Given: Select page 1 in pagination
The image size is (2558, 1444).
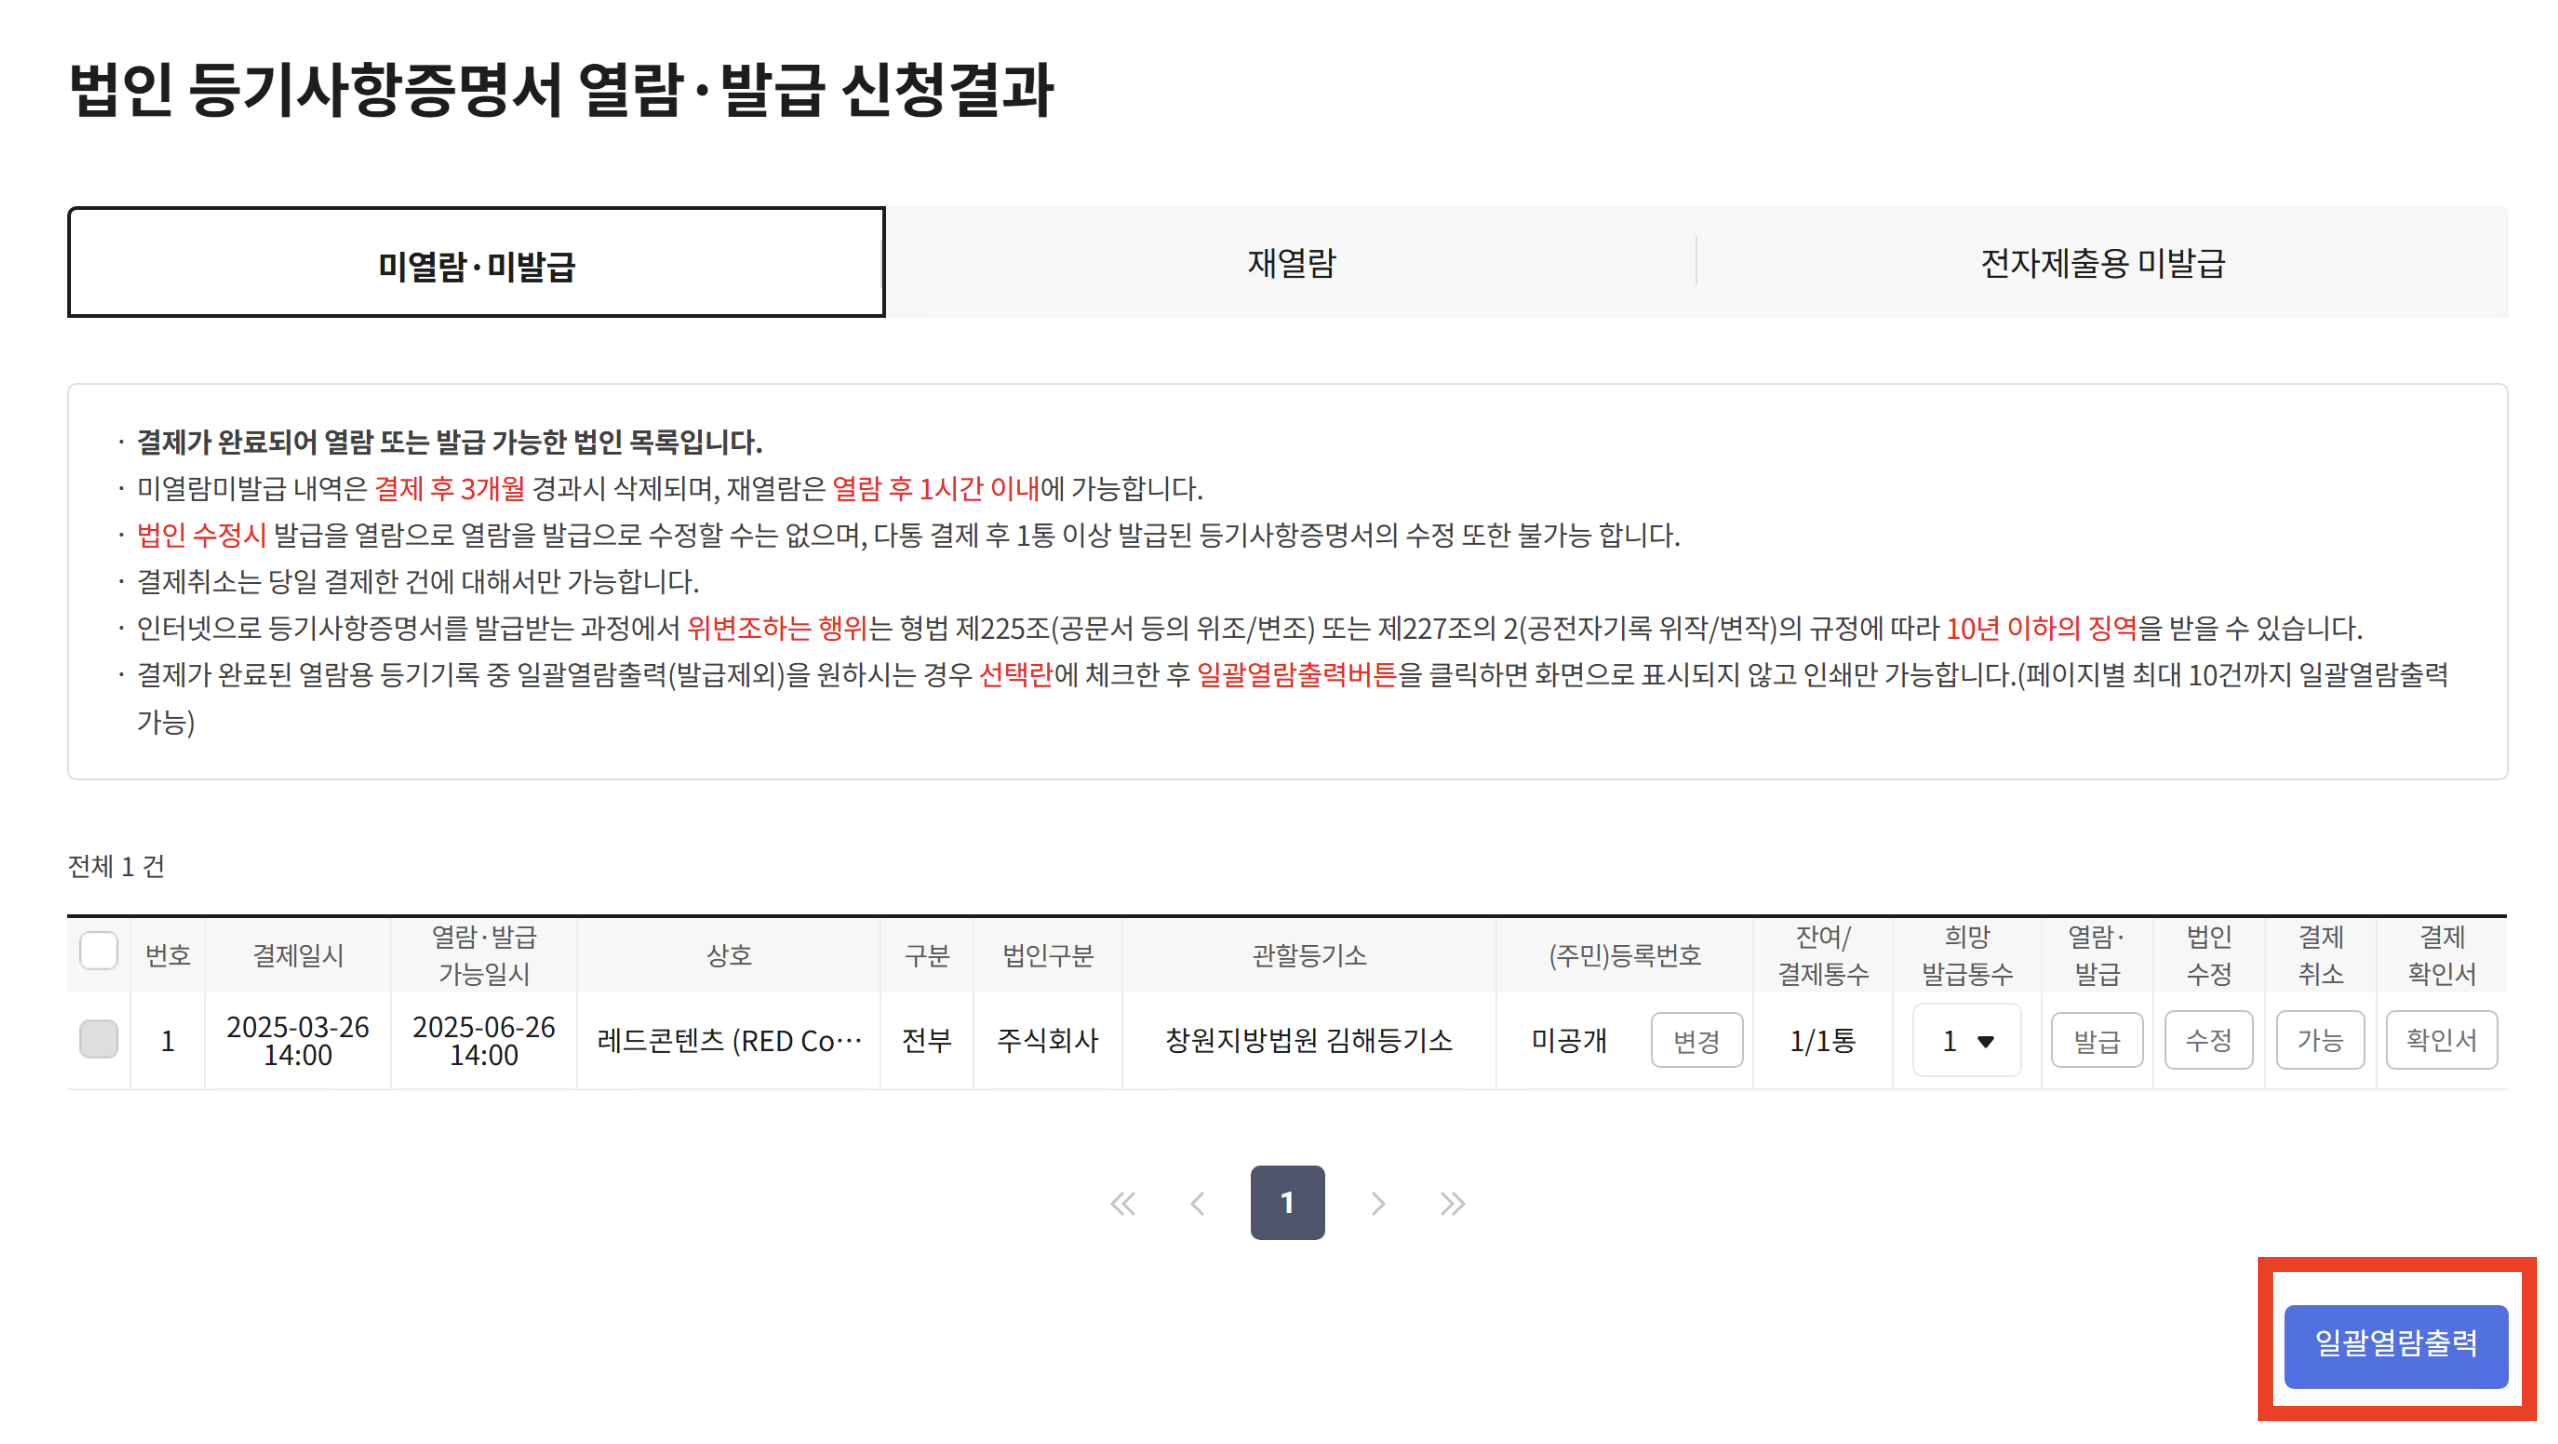Looking at the screenshot, I should point(1286,1203).
